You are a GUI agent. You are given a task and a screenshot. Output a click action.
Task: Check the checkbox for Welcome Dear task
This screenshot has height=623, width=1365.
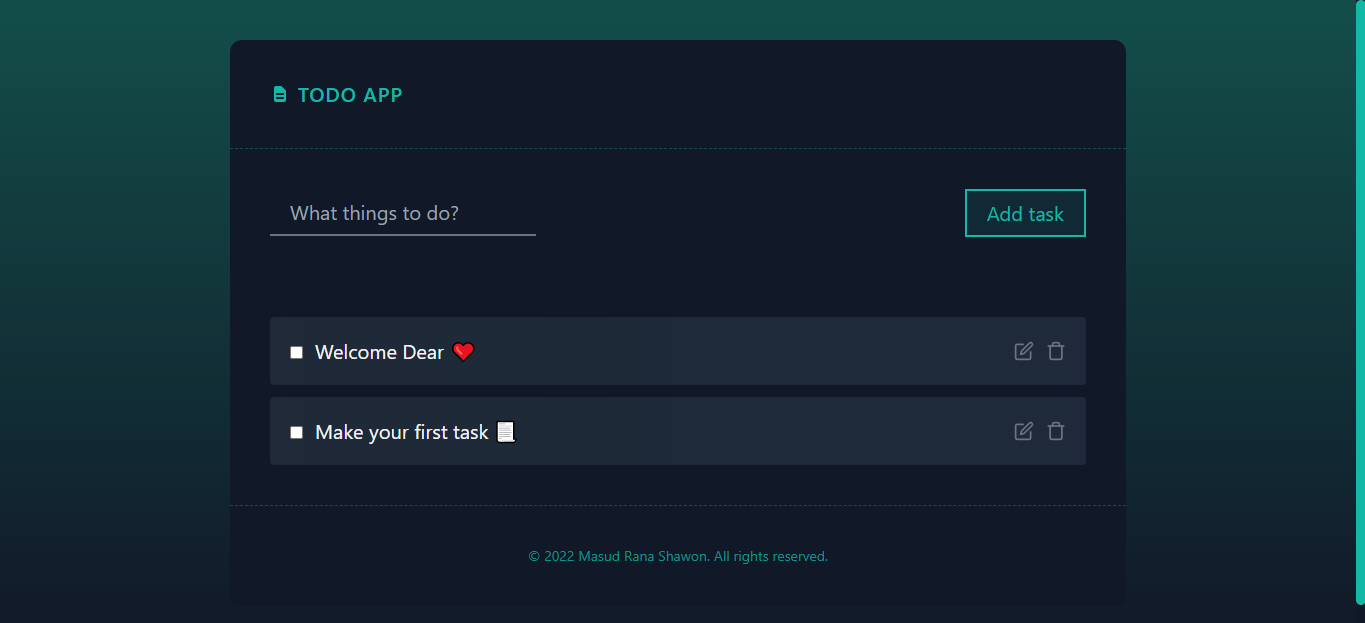pyautogui.click(x=296, y=351)
